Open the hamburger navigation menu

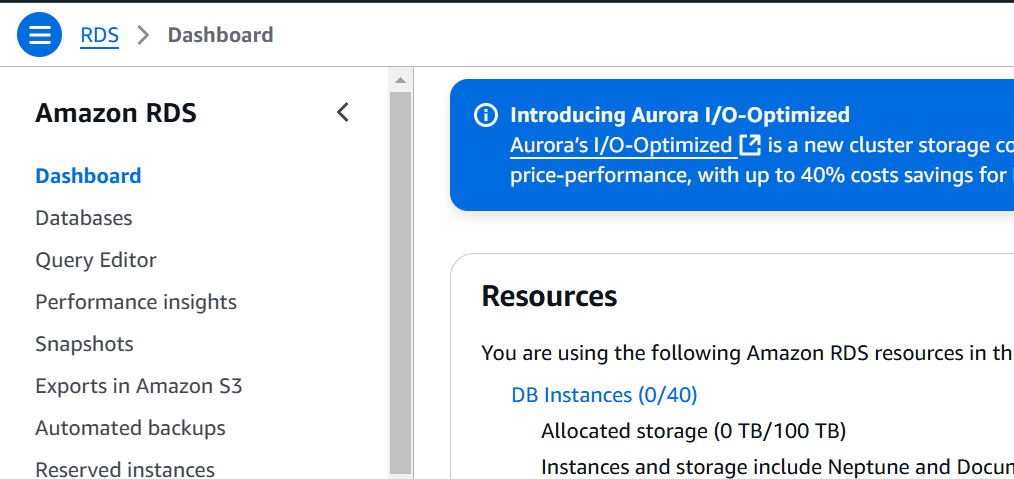coord(39,34)
